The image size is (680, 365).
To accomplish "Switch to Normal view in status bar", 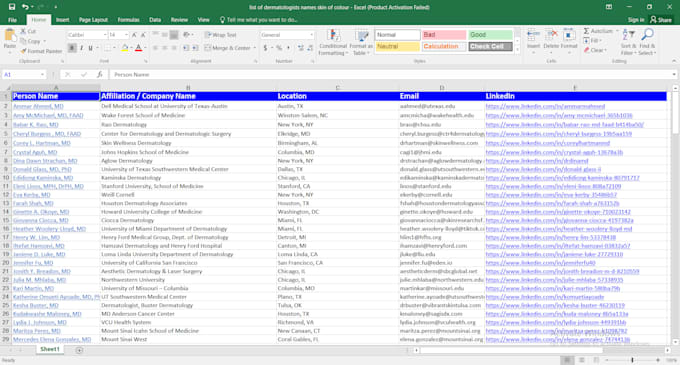I will tap(567, 360).
